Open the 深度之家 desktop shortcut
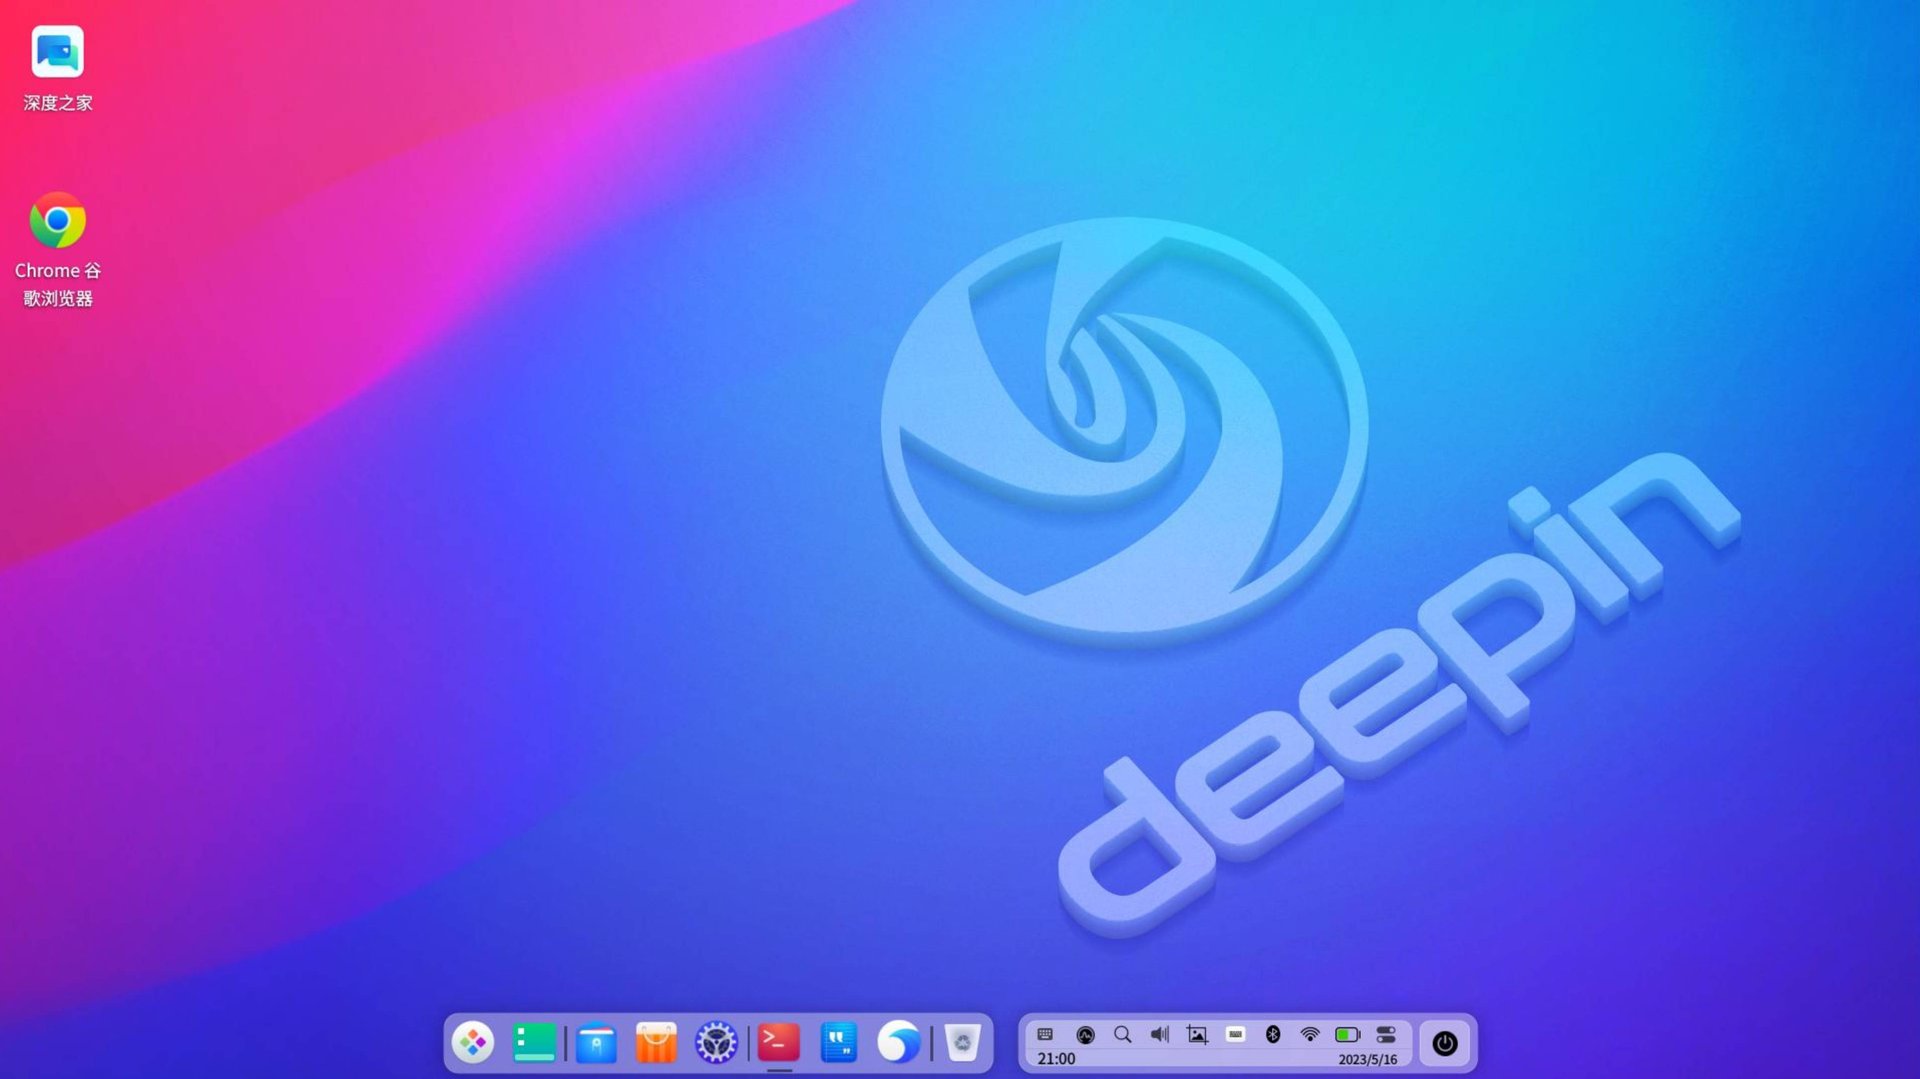 pos(57,50)
